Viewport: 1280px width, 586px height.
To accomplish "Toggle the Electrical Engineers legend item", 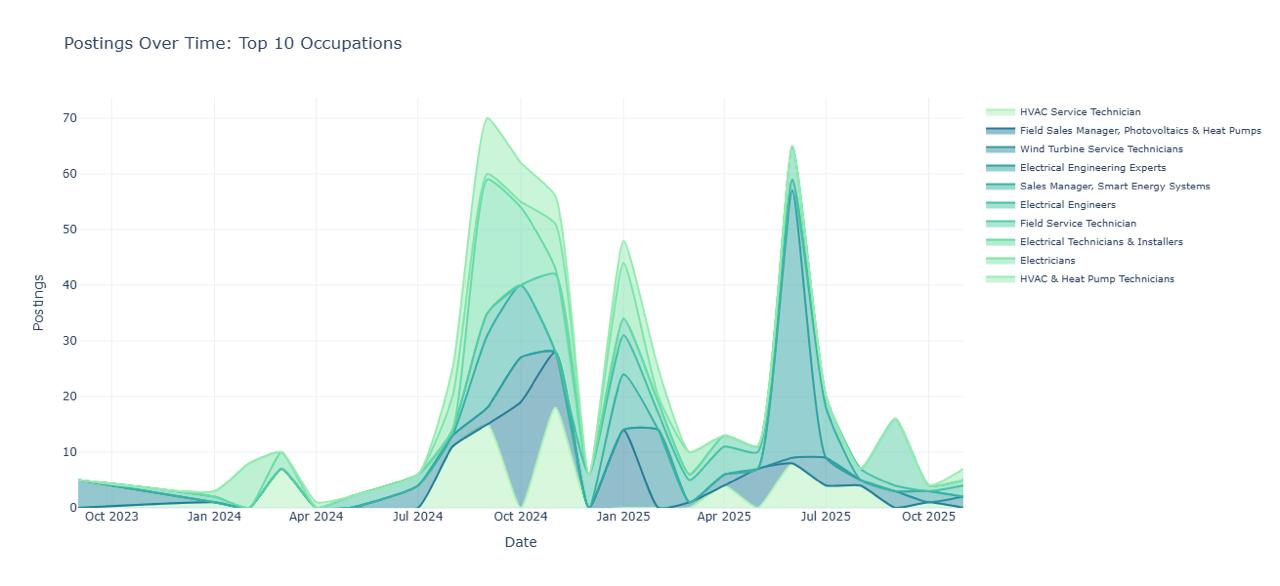I will pos(1067,205).
